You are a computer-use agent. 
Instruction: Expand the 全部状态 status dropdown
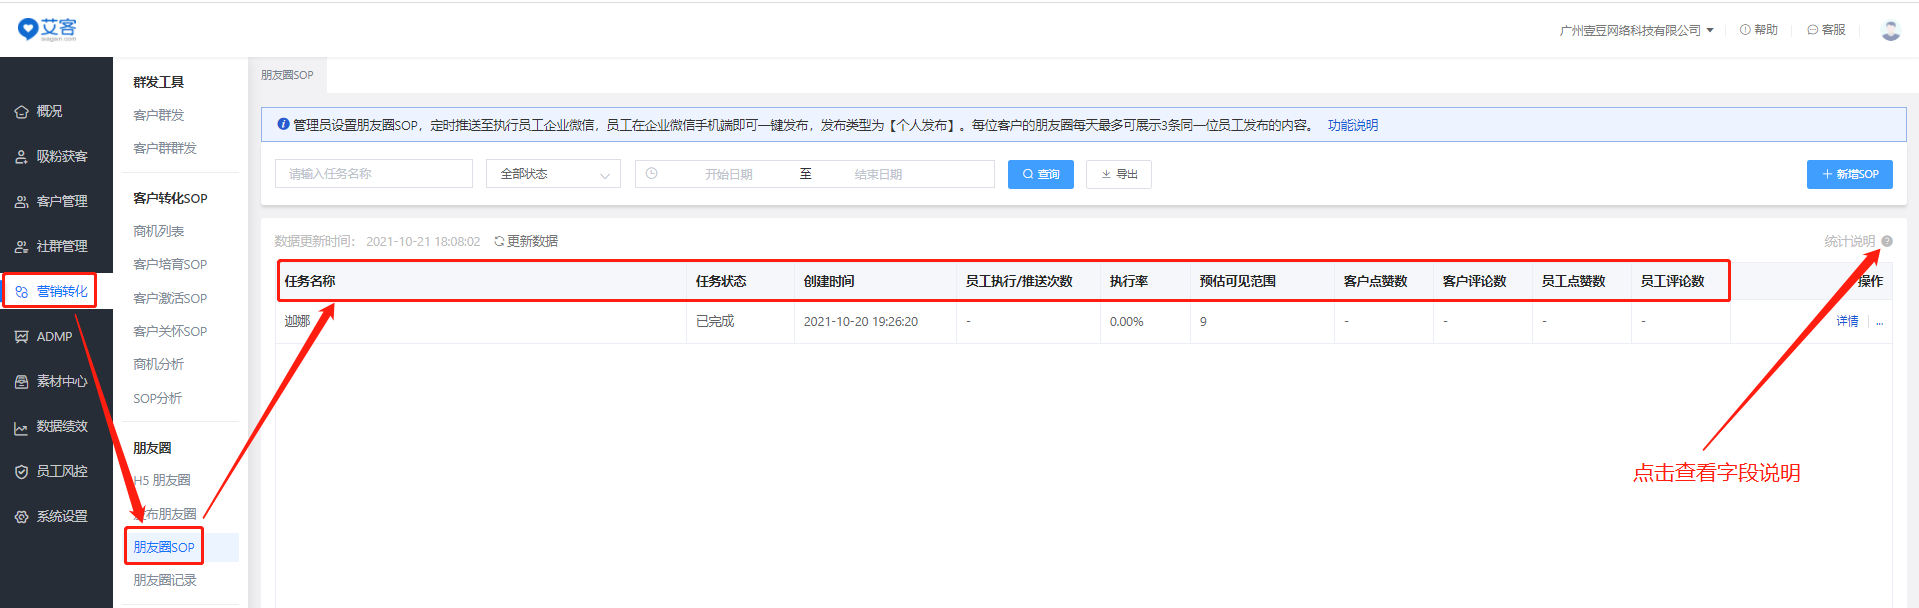coord(553,174)
